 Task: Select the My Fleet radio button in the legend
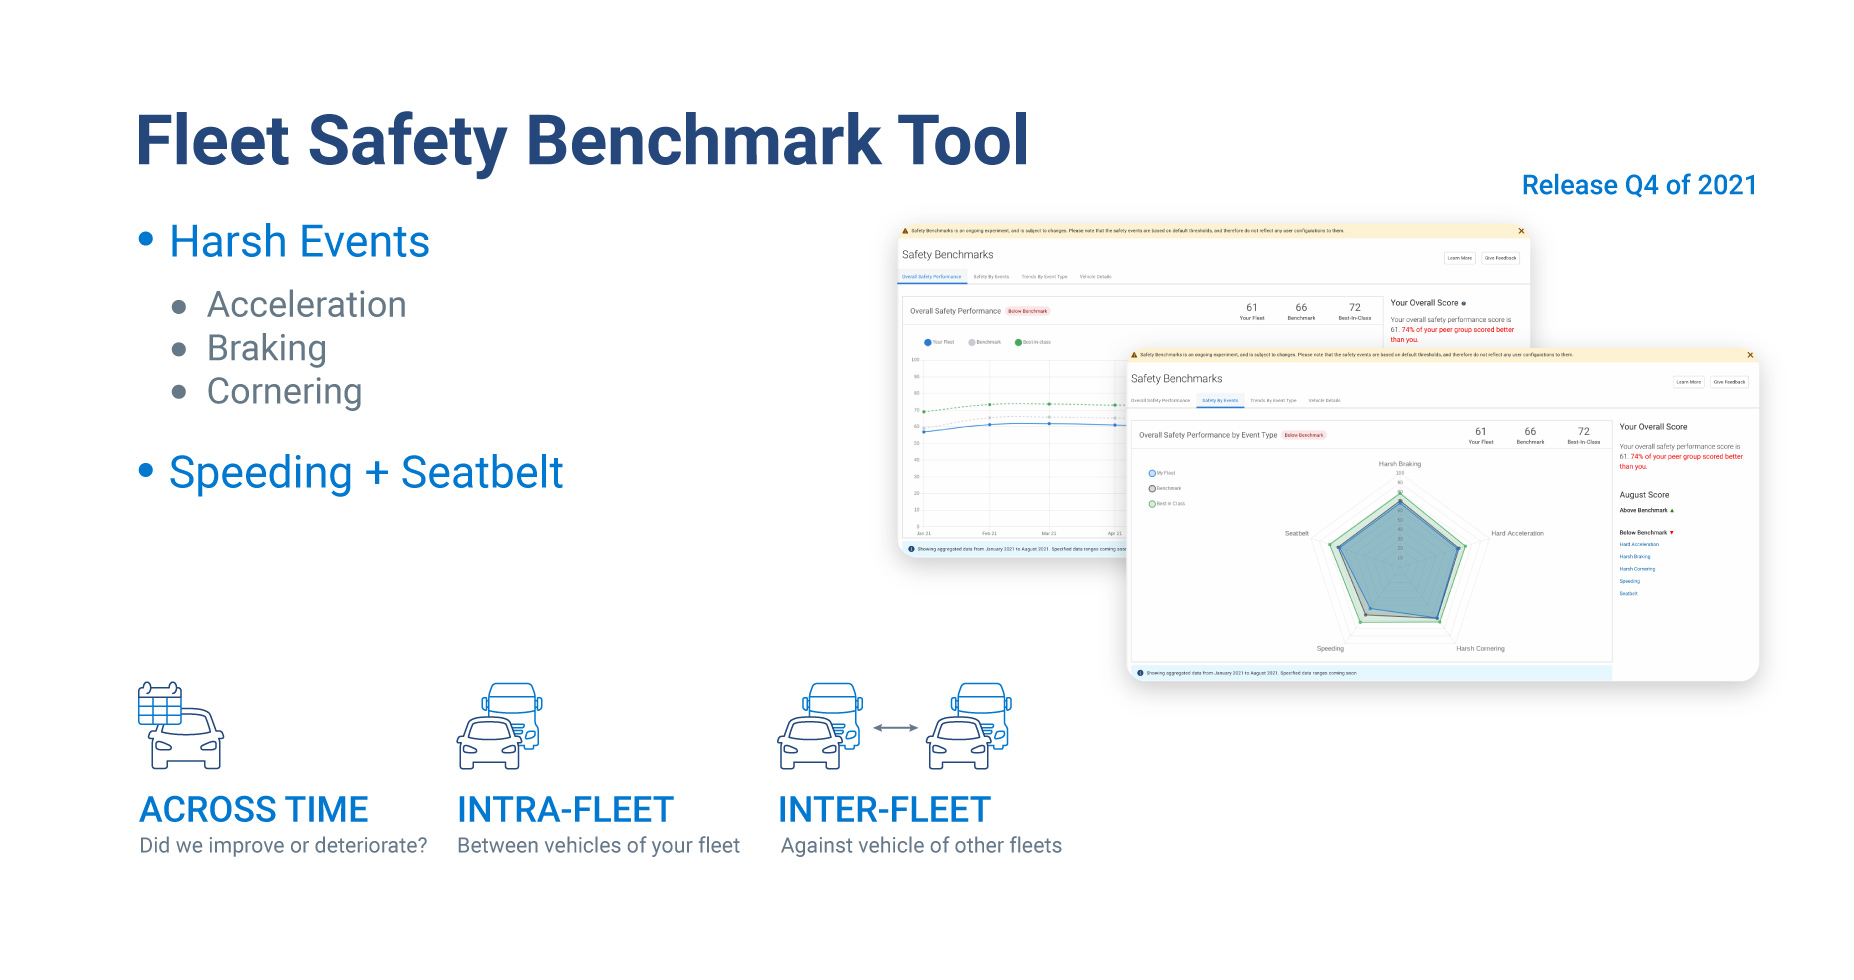(x=1151, y=473)
